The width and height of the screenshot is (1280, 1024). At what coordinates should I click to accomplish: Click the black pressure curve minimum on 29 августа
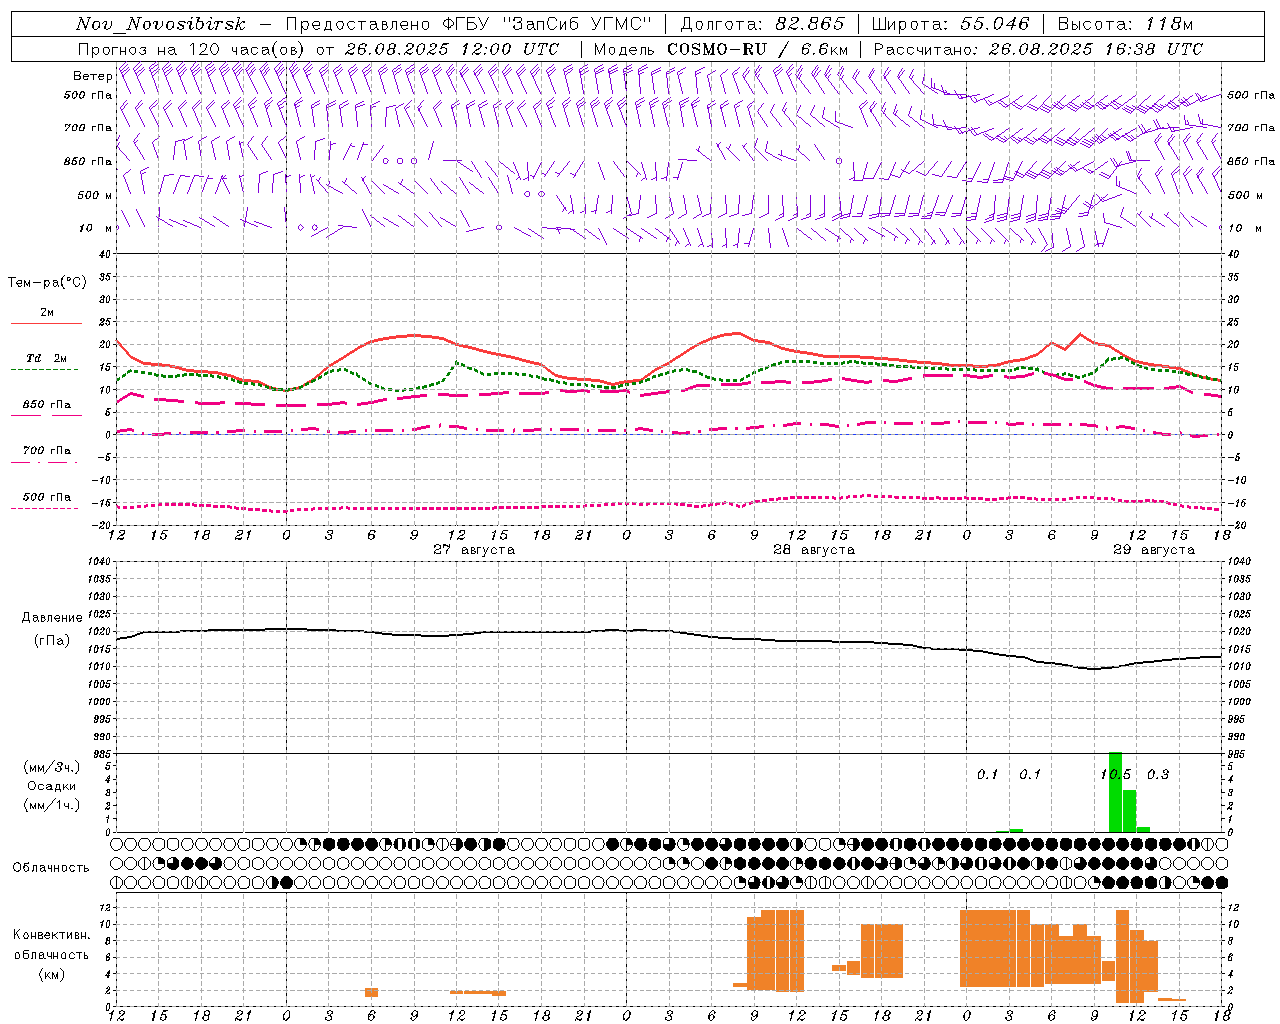coord(1094,669)
